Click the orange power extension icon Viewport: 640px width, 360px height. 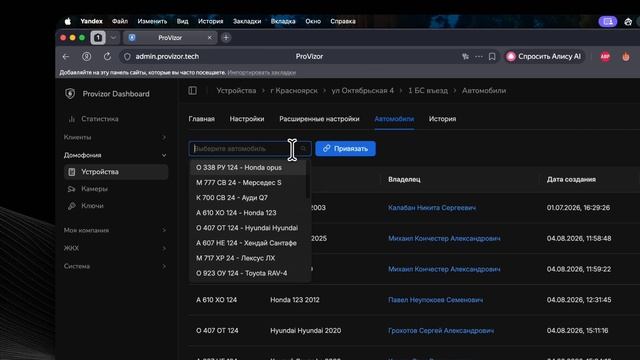point(626,57)
